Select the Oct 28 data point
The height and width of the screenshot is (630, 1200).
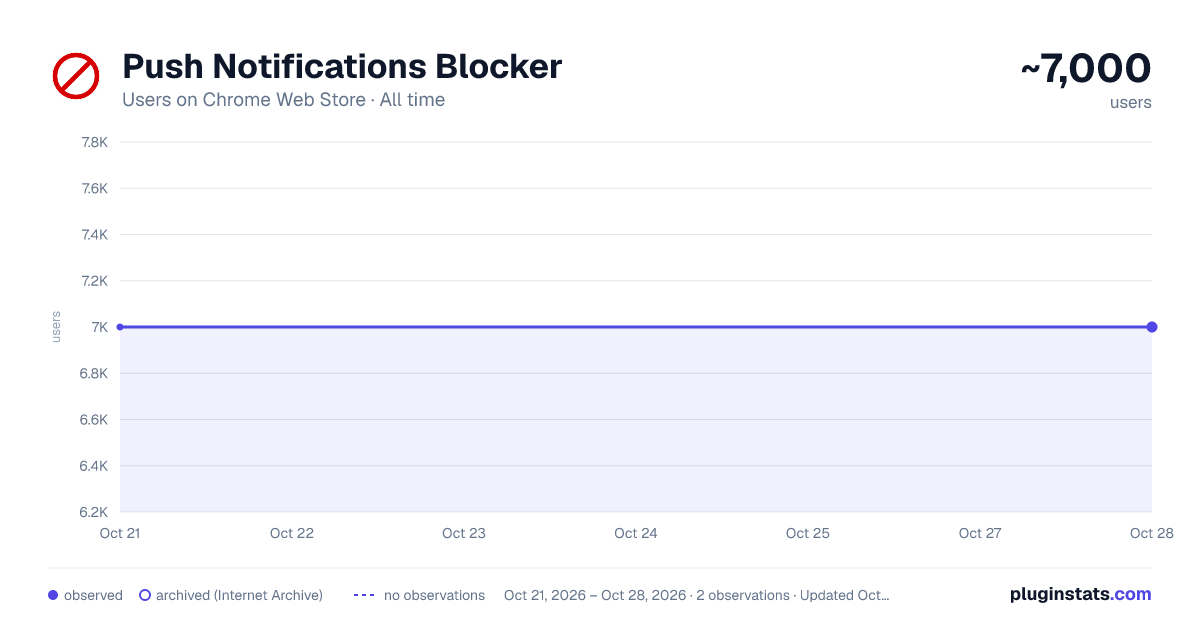[x=1152, y=327]
